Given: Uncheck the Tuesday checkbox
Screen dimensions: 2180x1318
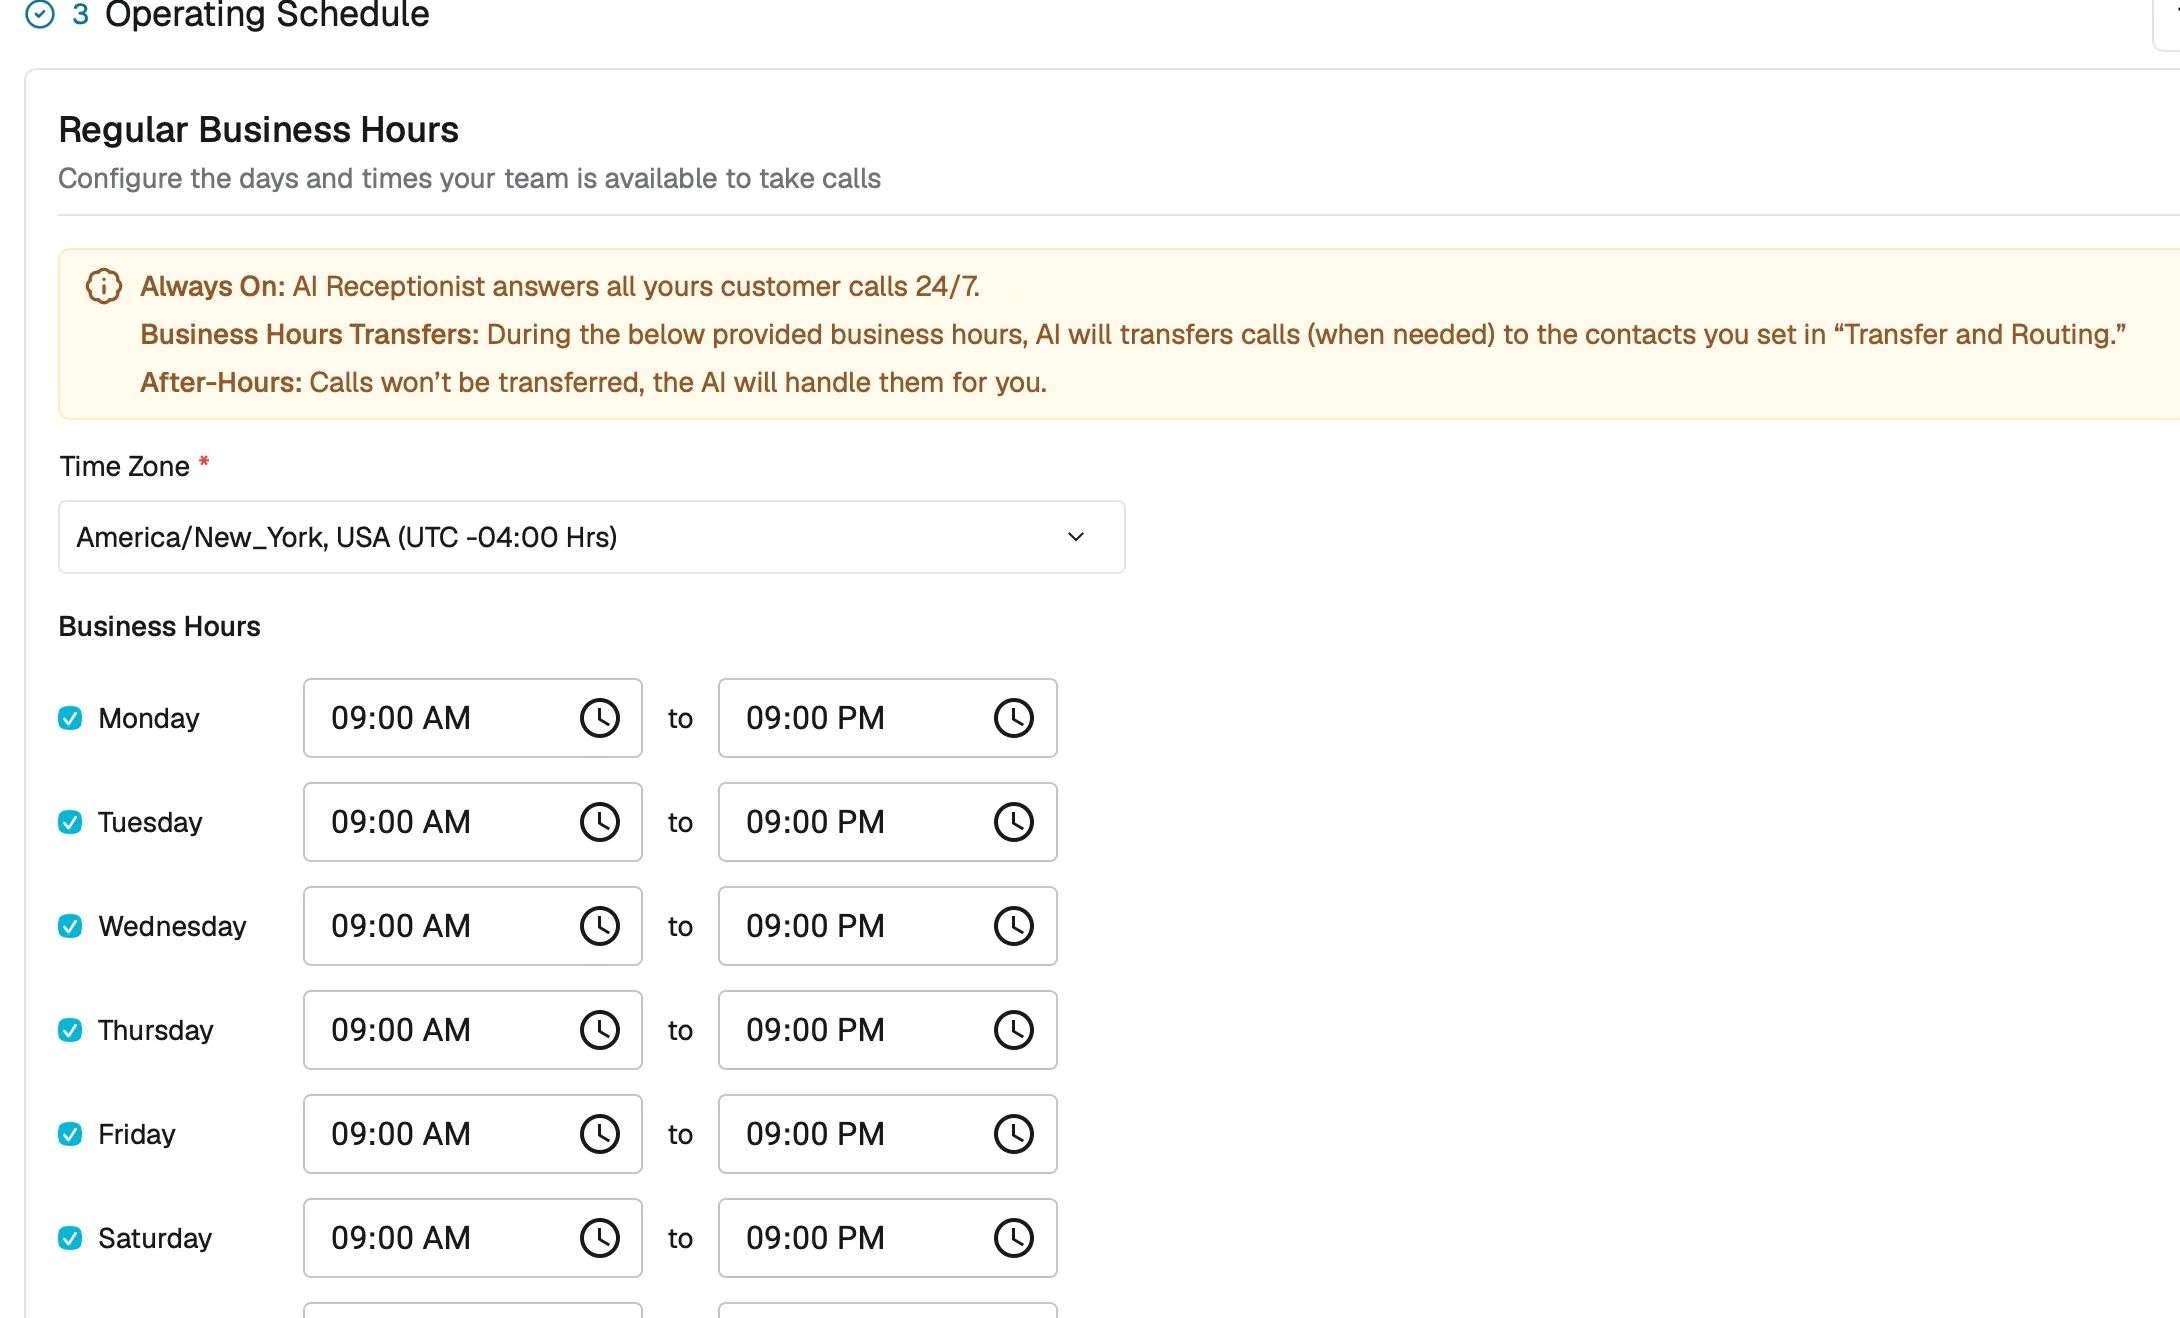Looking at the screenshot, I should pos(70,822).
